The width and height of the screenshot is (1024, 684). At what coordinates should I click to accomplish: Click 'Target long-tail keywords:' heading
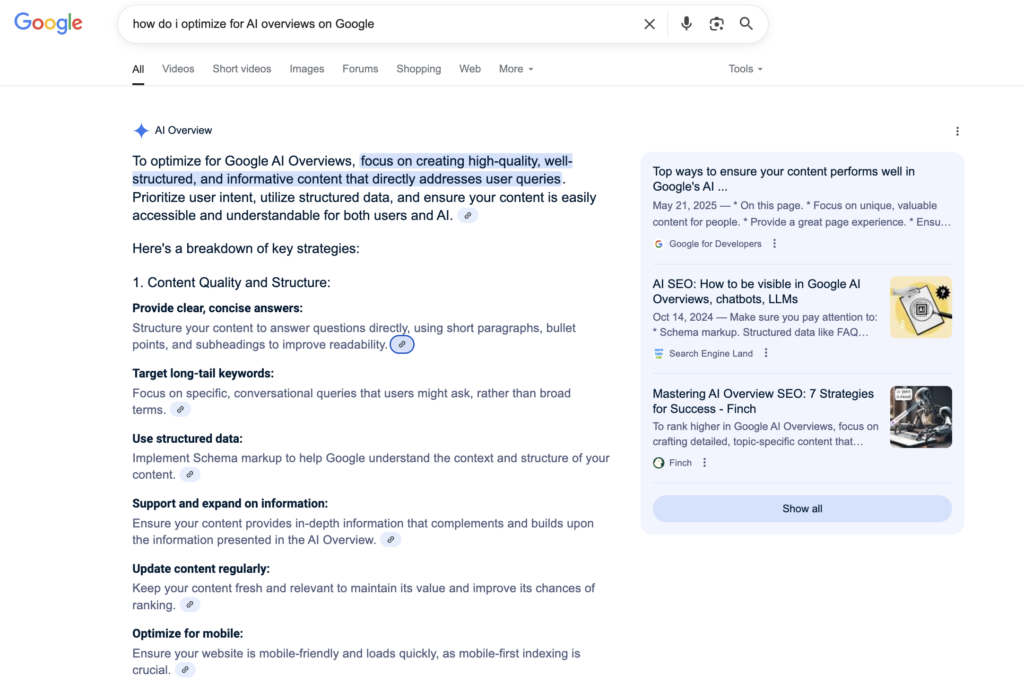203,374
